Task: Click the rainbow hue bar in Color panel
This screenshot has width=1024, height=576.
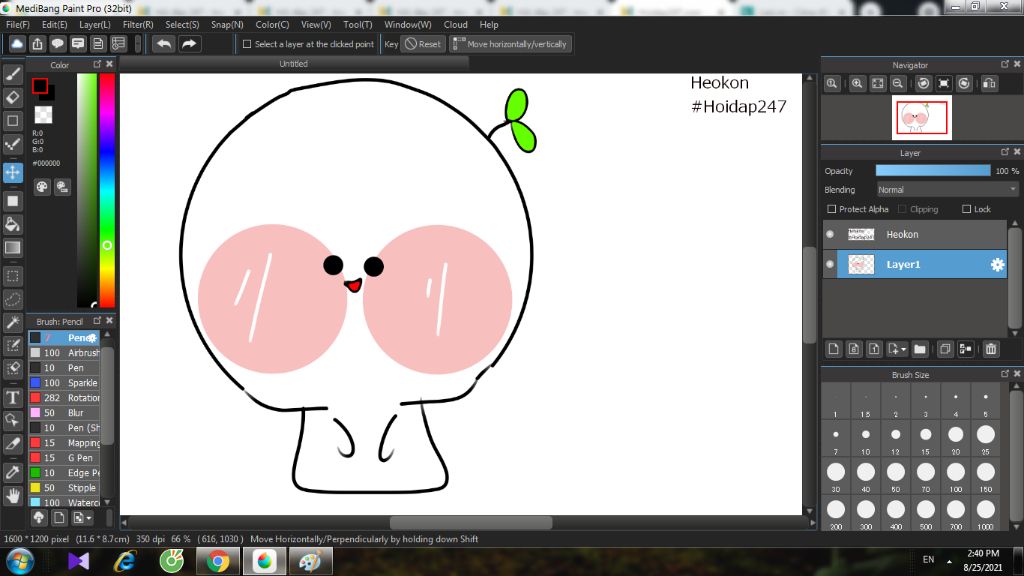Action: tap(107, 190)
